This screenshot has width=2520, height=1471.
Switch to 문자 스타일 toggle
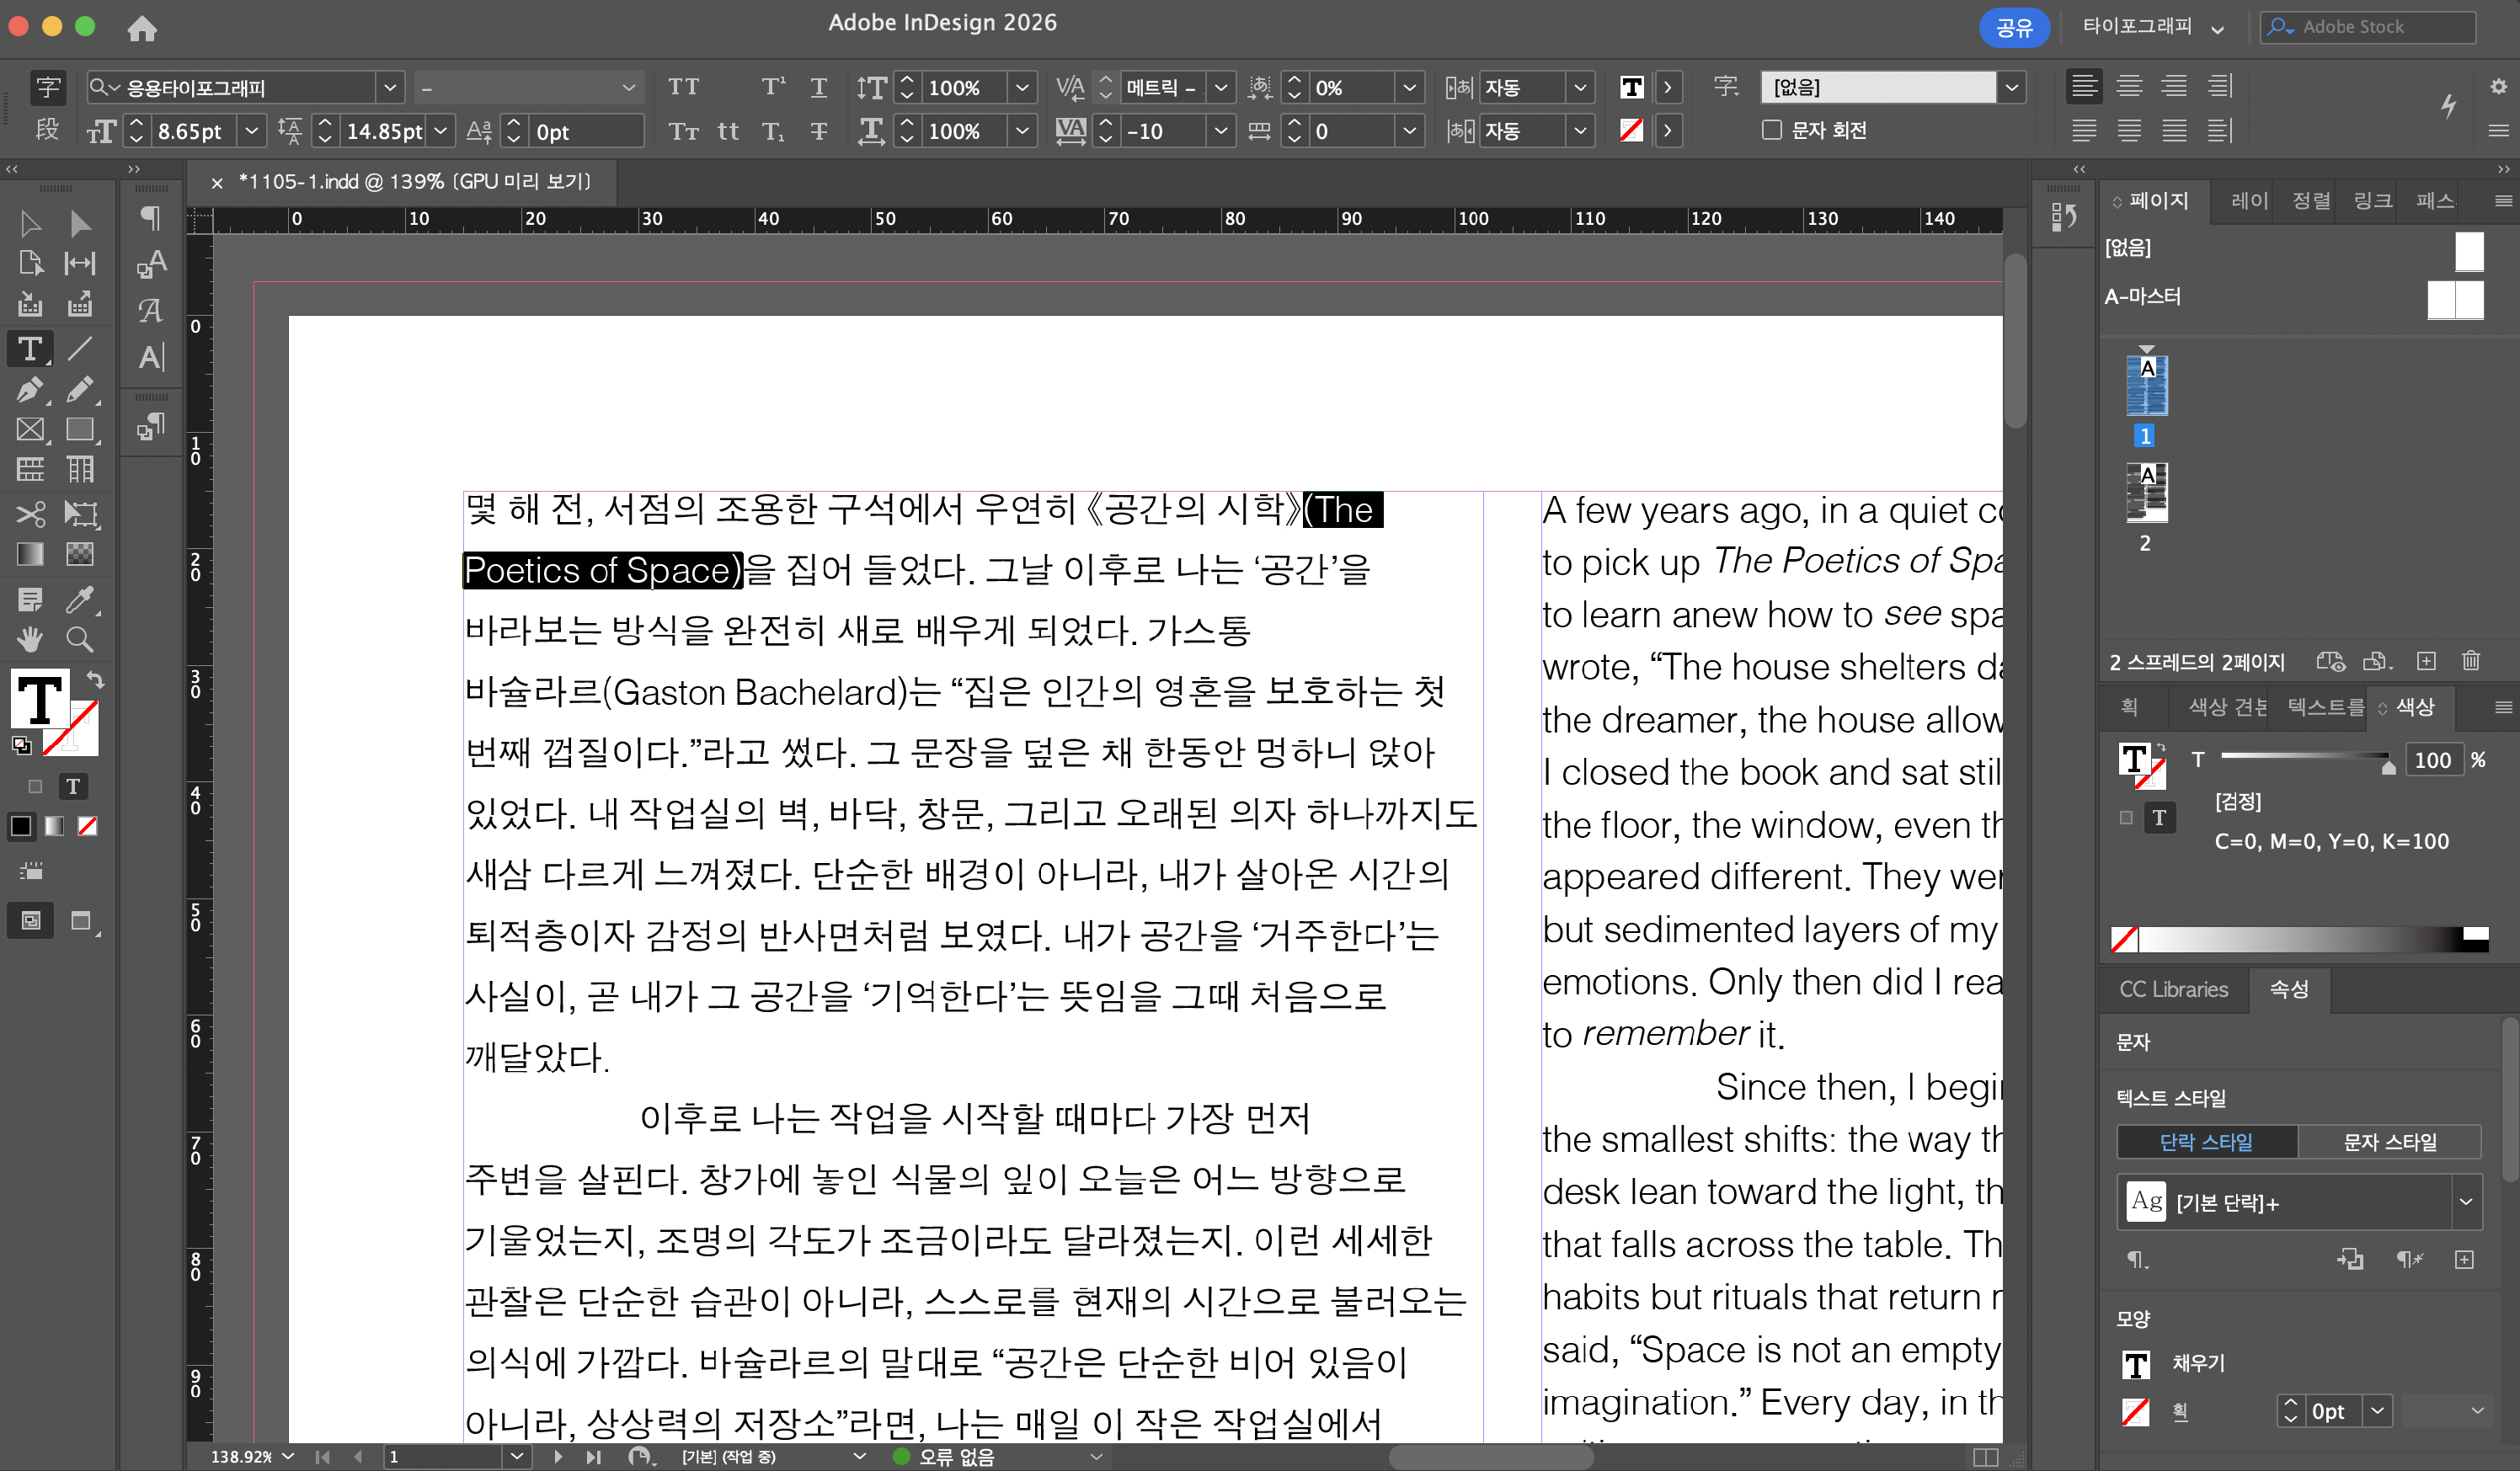(x=2389, y=1141)
